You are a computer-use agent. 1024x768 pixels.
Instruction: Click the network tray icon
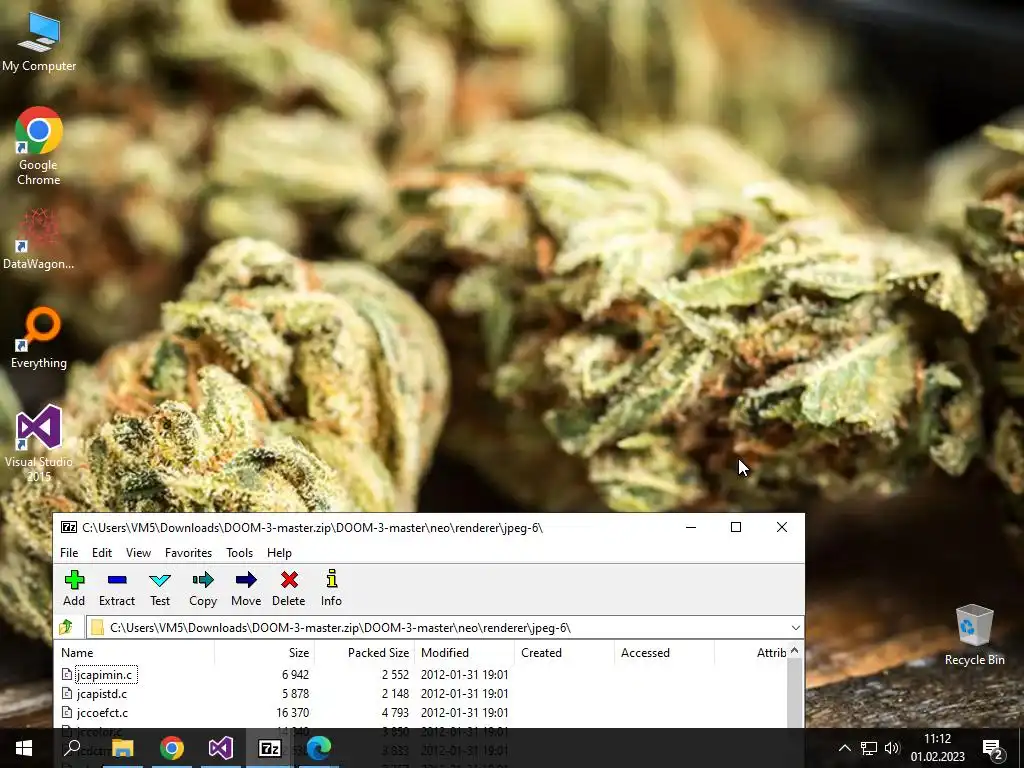(869, 748)
